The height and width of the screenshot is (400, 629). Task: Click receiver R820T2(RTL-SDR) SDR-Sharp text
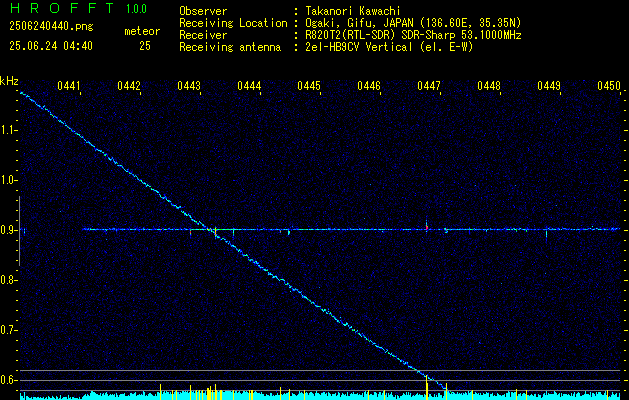412,35
